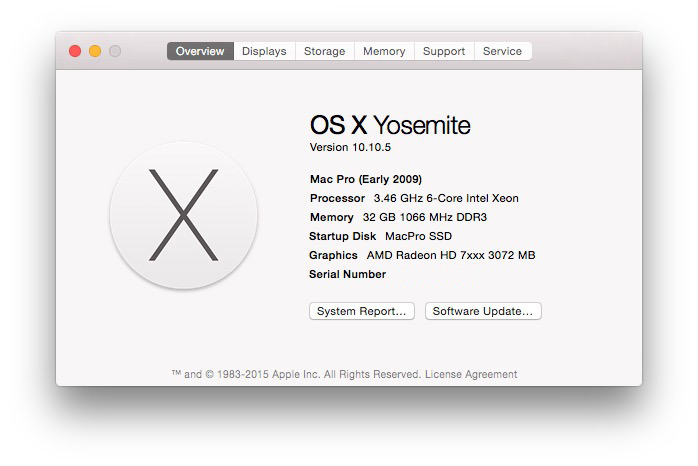Click the MacPro SSD startup disk value
The height and width of the screenshot is (466, 698).
point(418,236)
